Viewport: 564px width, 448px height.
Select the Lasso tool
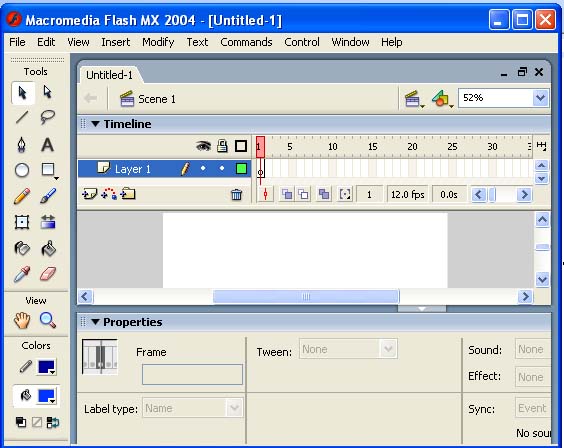pos(47,117)
